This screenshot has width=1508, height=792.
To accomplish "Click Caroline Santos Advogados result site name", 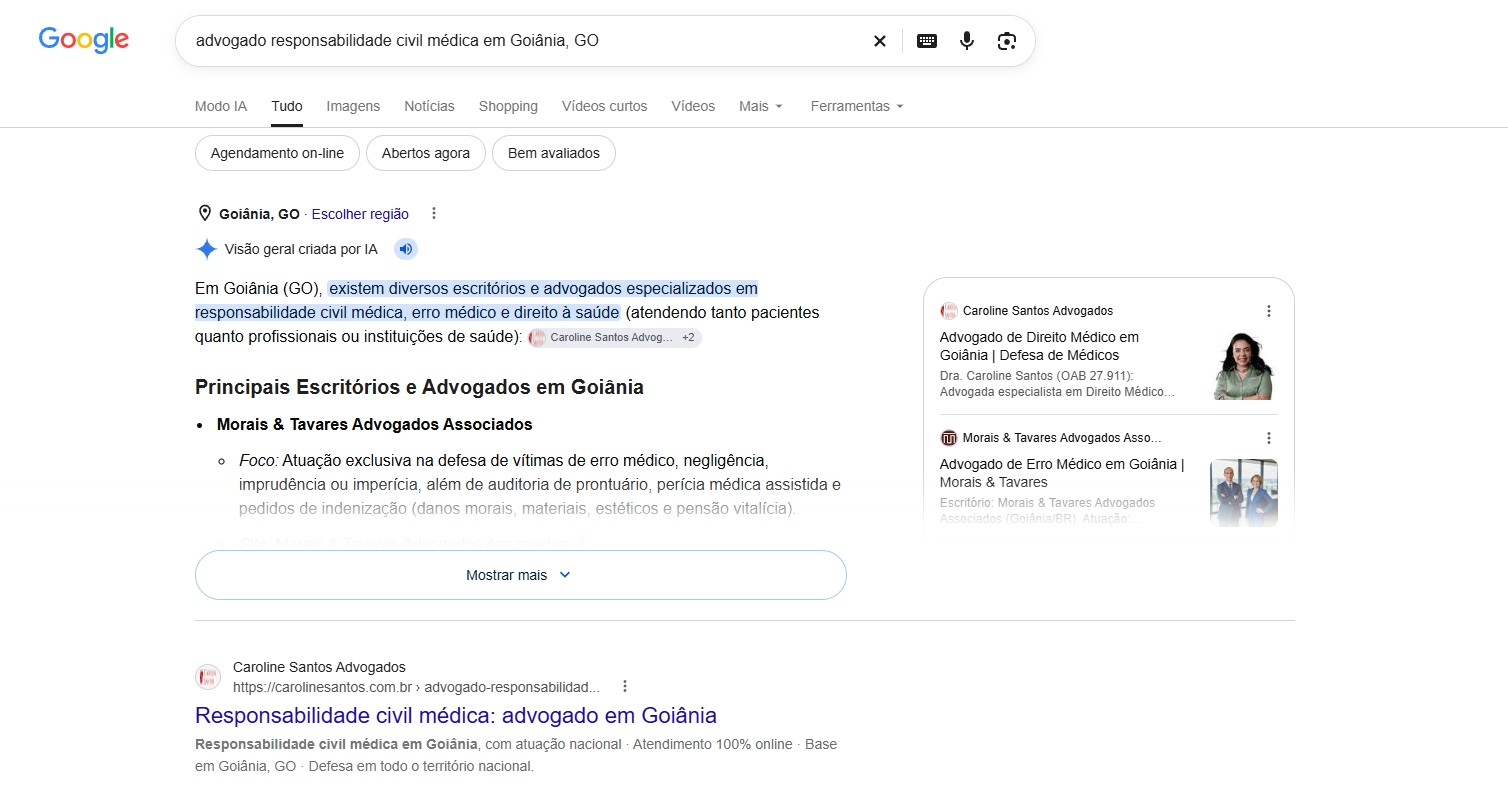I will (x=319, y=667).
